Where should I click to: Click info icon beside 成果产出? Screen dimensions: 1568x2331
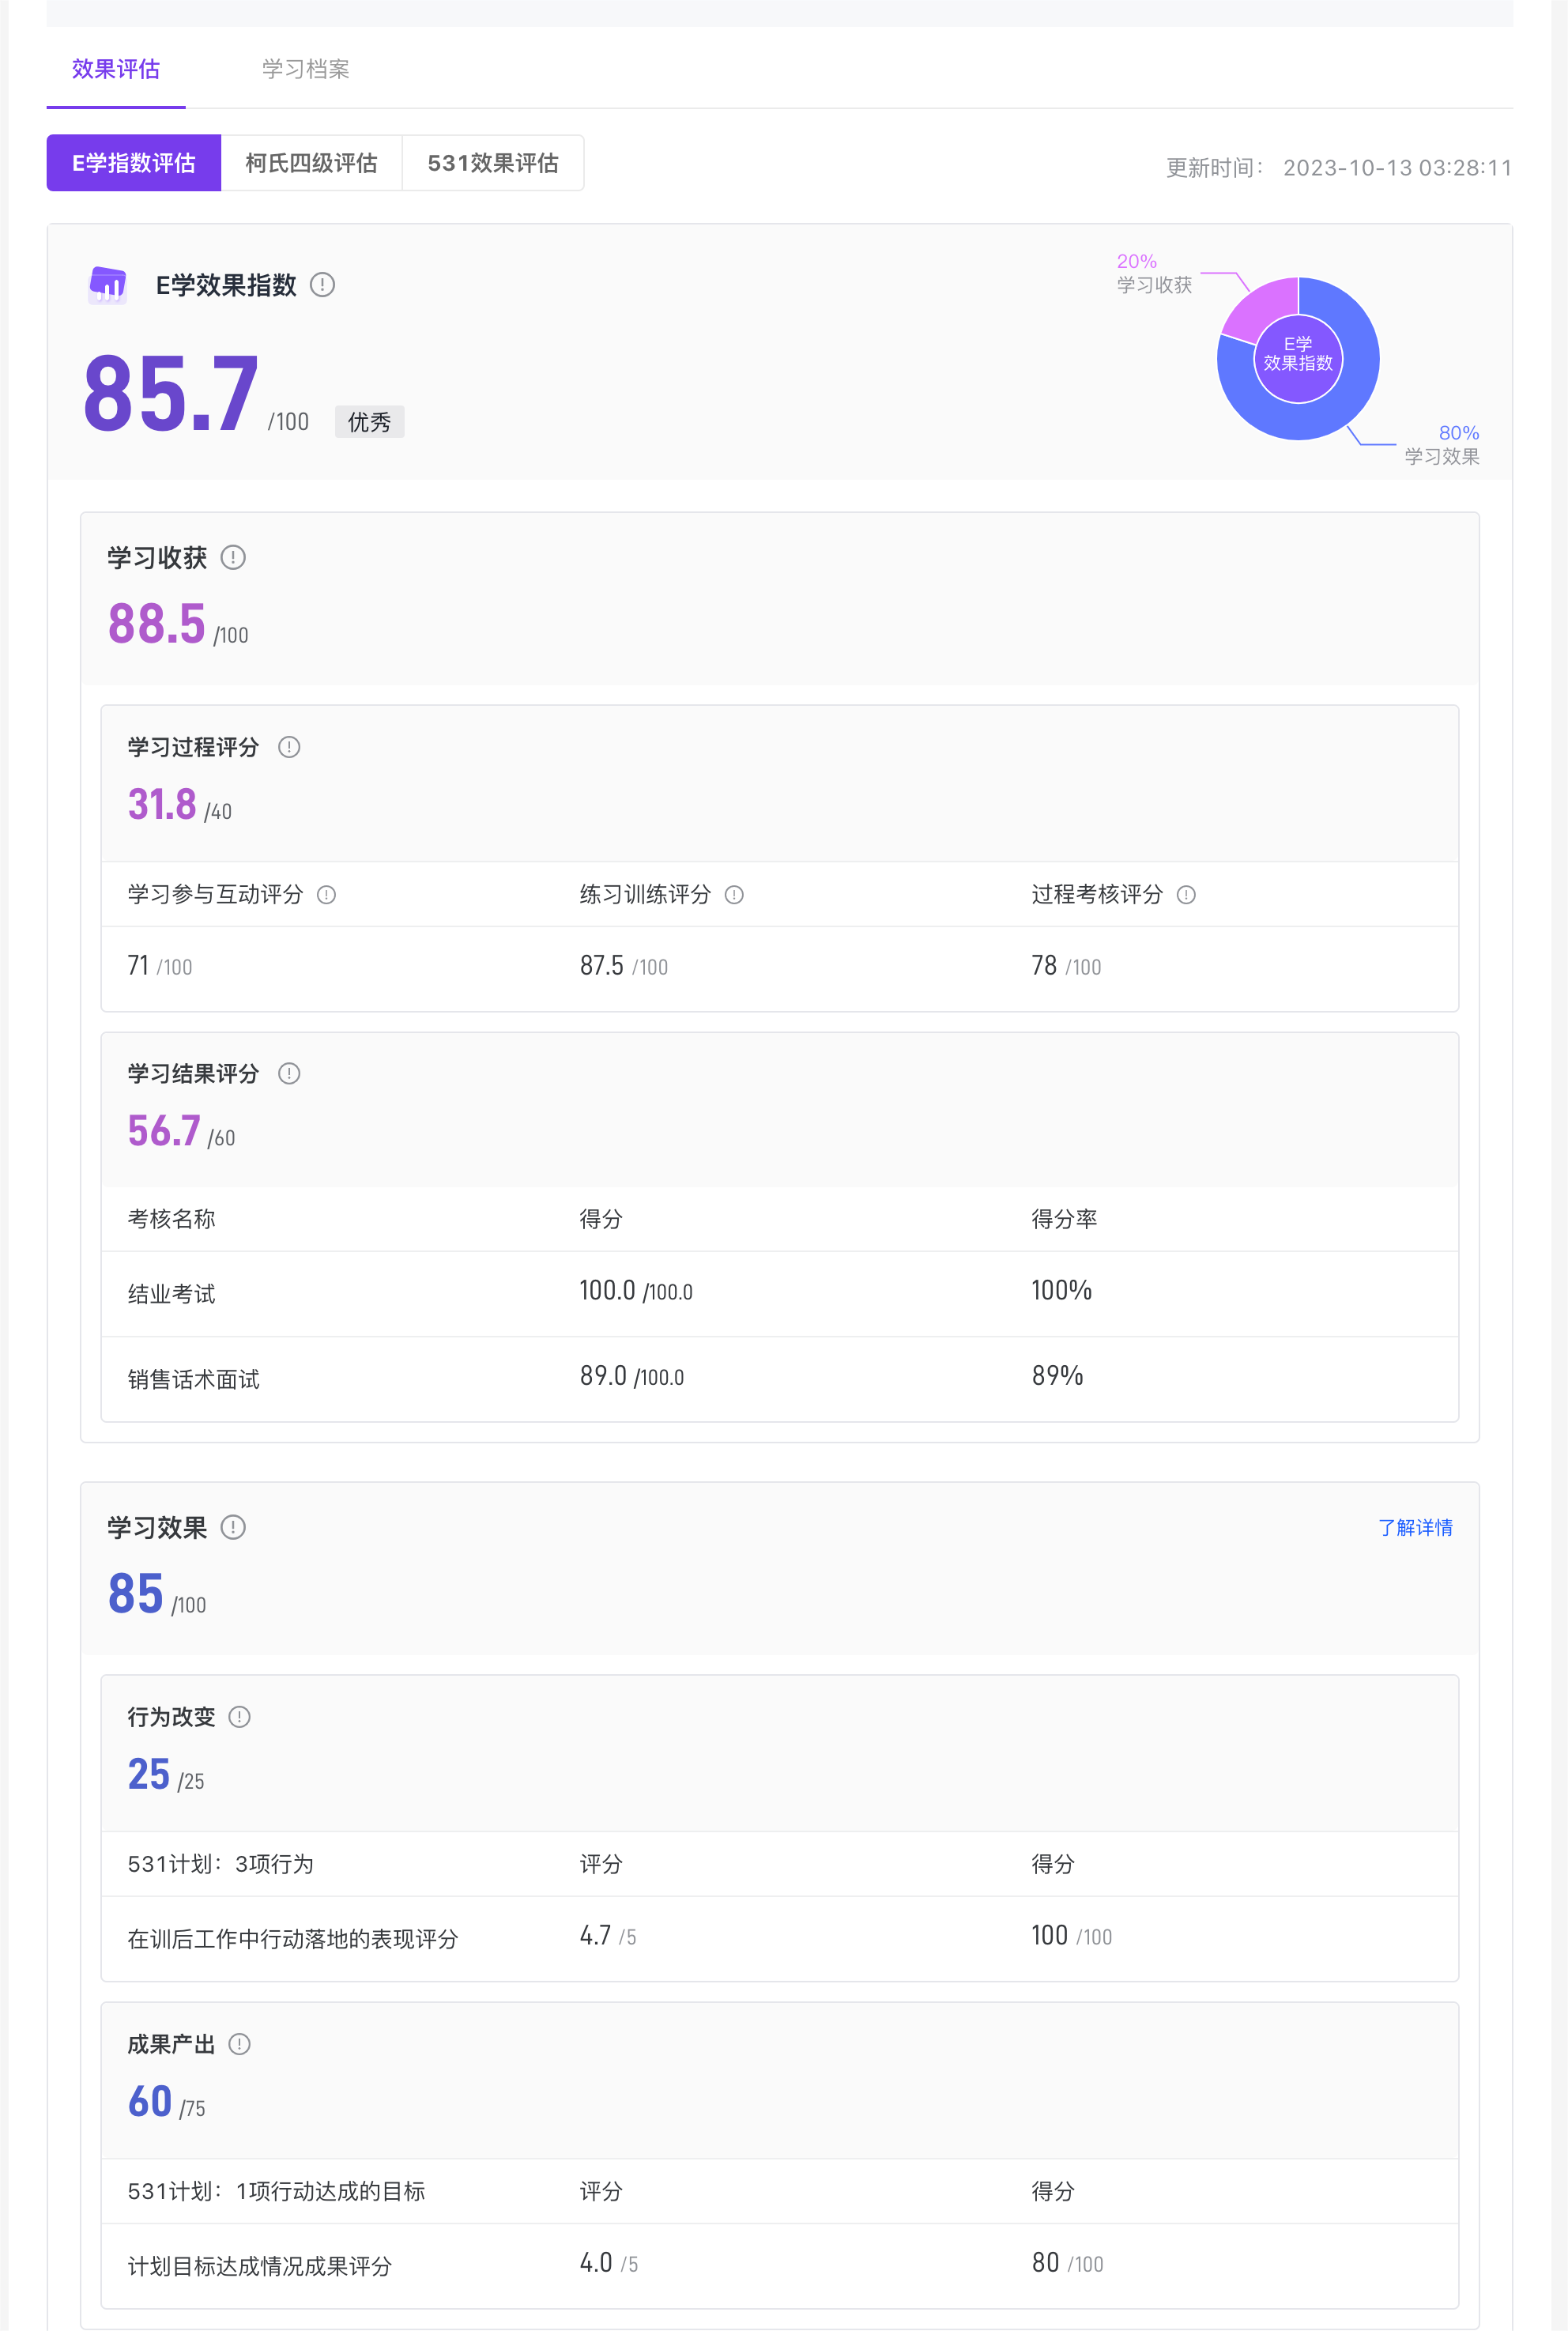(x=239, y=2044)
